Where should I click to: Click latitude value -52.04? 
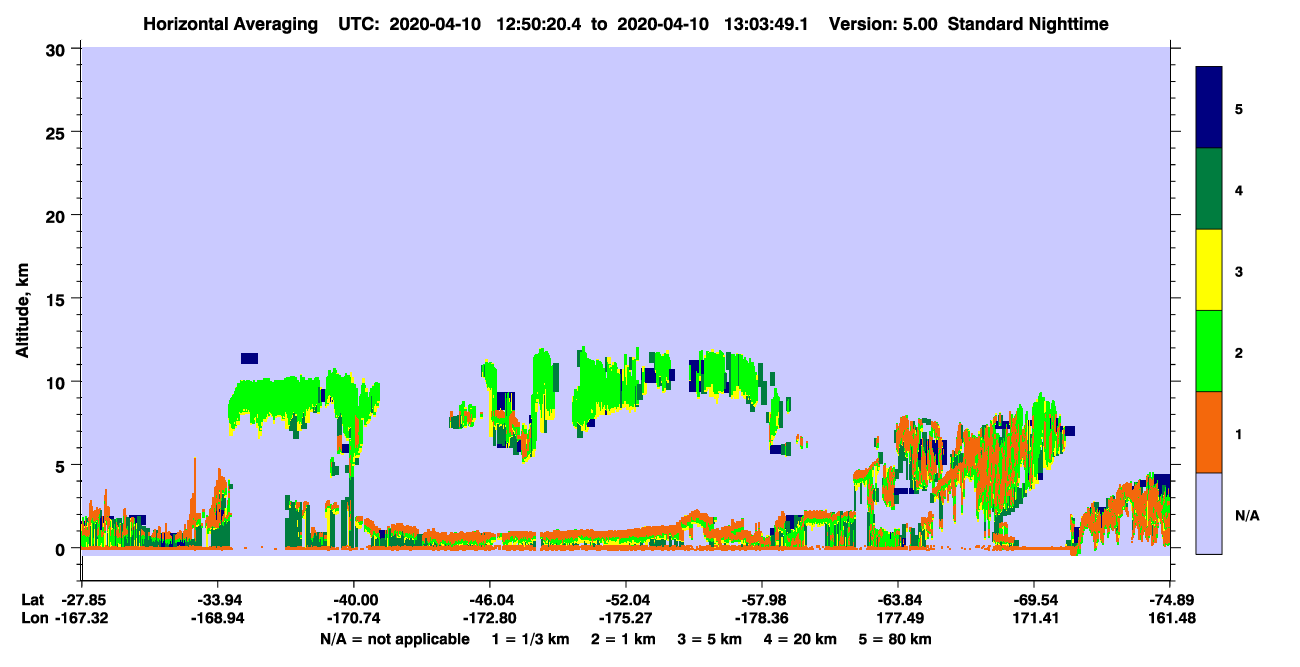625,600
